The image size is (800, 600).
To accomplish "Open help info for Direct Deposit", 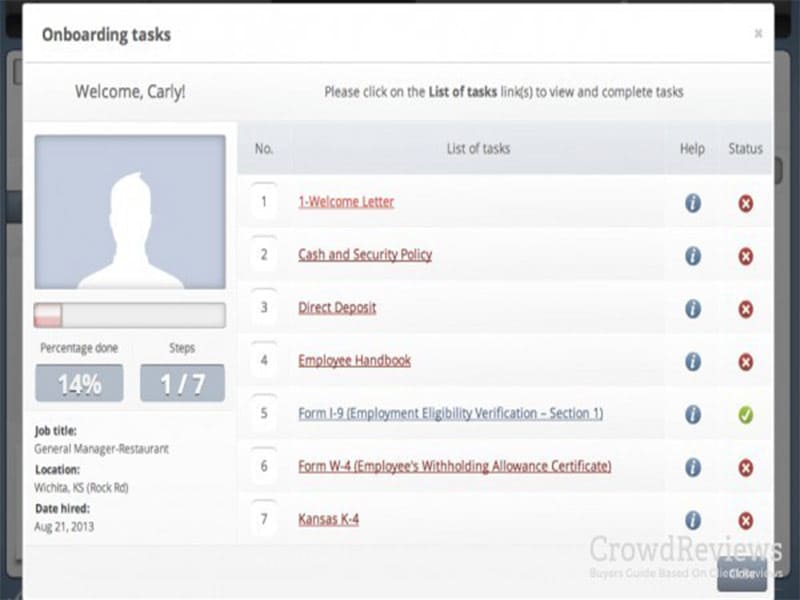I will pyautogui.click(x=692, y=309).
